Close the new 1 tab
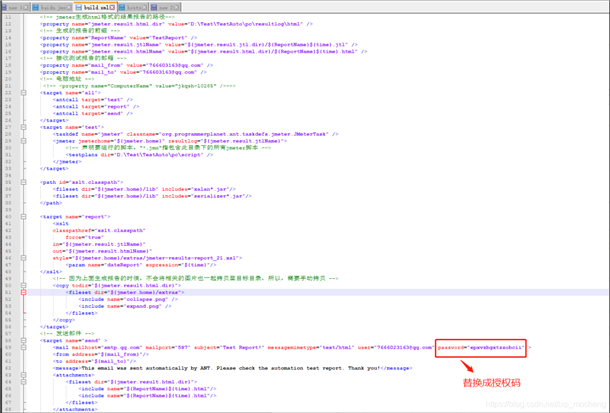The height and width of the screenshot is (413, 610). click(x=26, y=7)
